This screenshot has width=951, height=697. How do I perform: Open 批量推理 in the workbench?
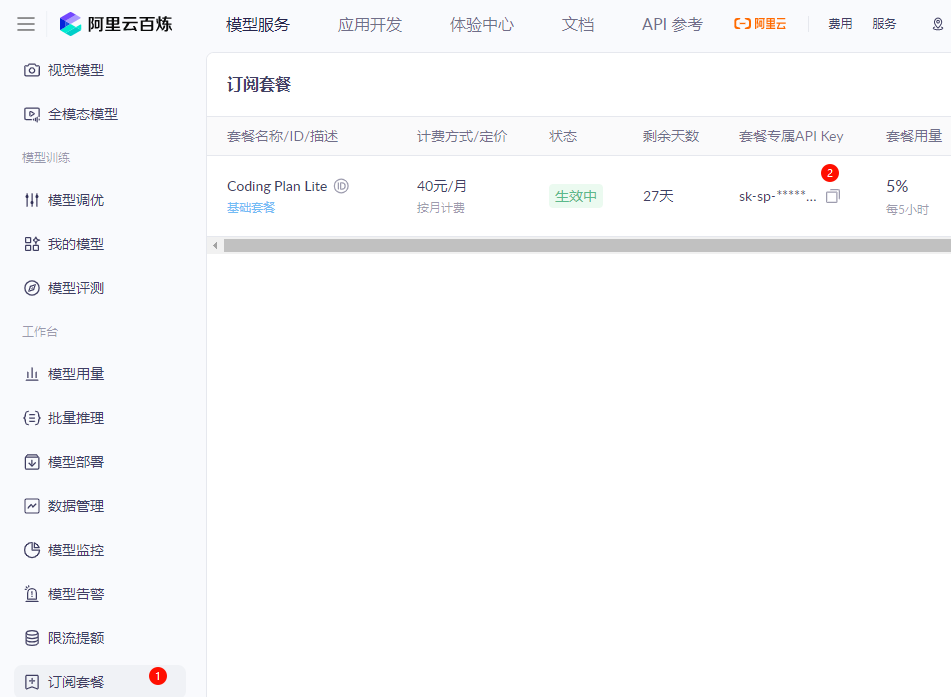68,418
